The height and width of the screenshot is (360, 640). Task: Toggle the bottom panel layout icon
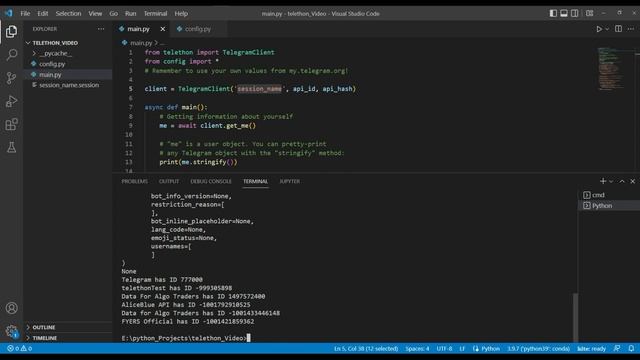pyautogui.click(x=564, y=13)
